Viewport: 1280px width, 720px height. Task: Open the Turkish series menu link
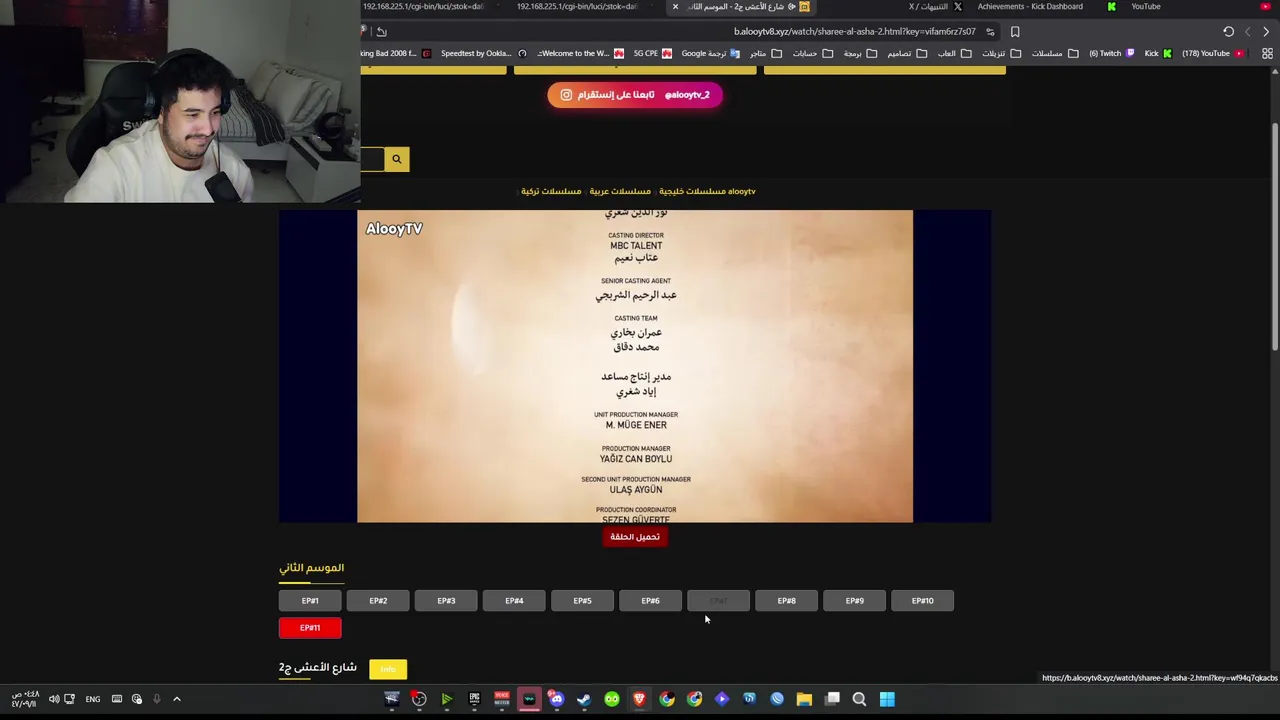[551, 191]
